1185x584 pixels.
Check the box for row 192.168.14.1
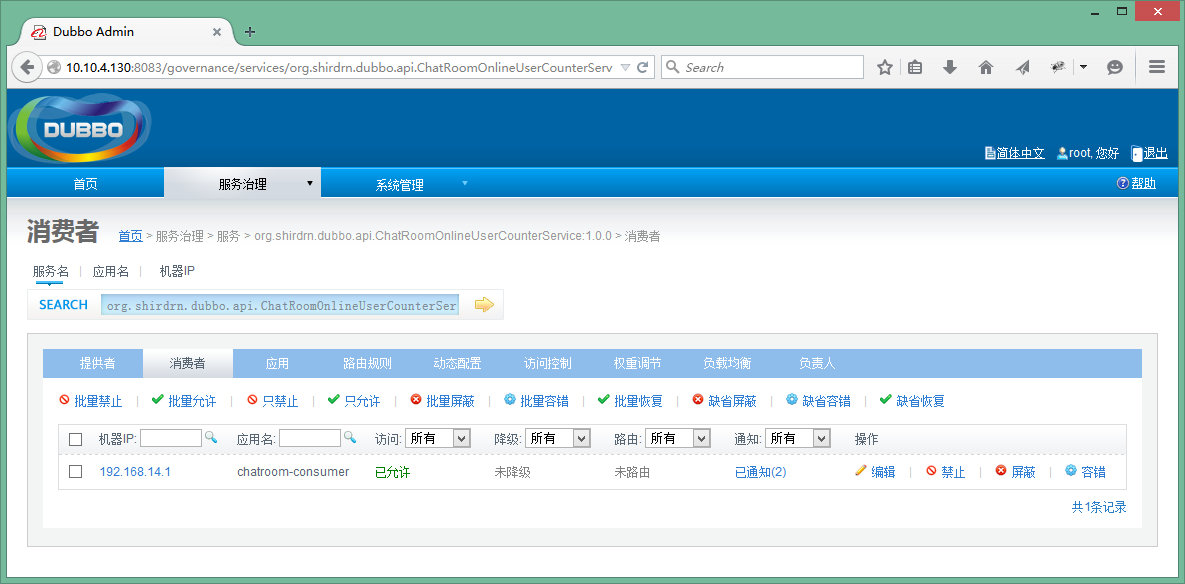pos(76,472)
